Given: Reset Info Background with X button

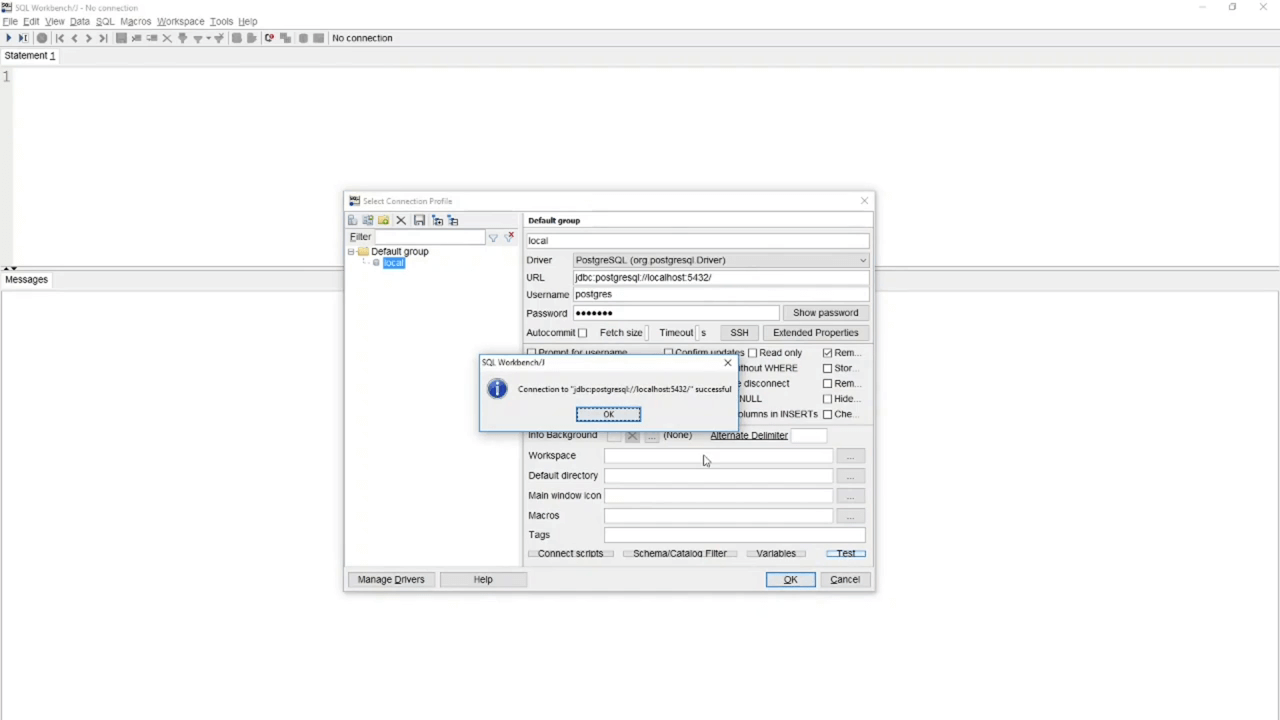Looking at the screenshot, I should pyautogui.click(x=632, y=436).
